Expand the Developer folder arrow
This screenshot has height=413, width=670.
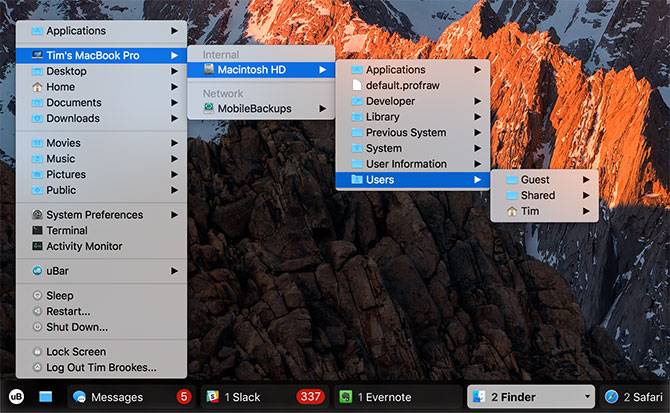[x=477, y=101]
